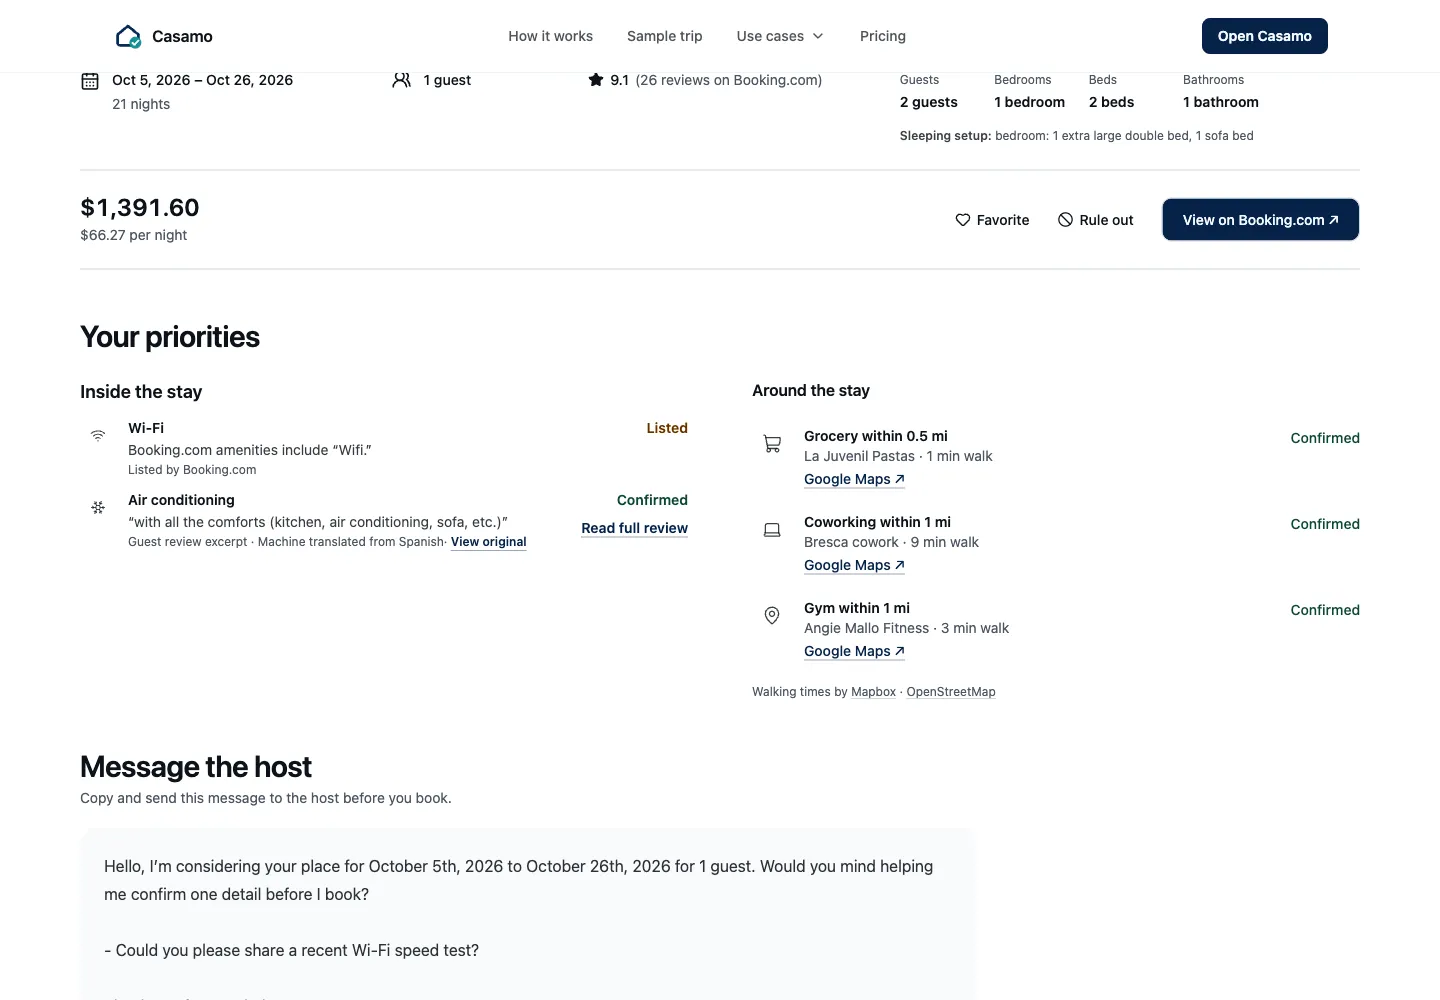The width and height of the screenshot is (1440, 1000).
Task: Click the star rating icon near 9.1
Action: pos(596,80)
